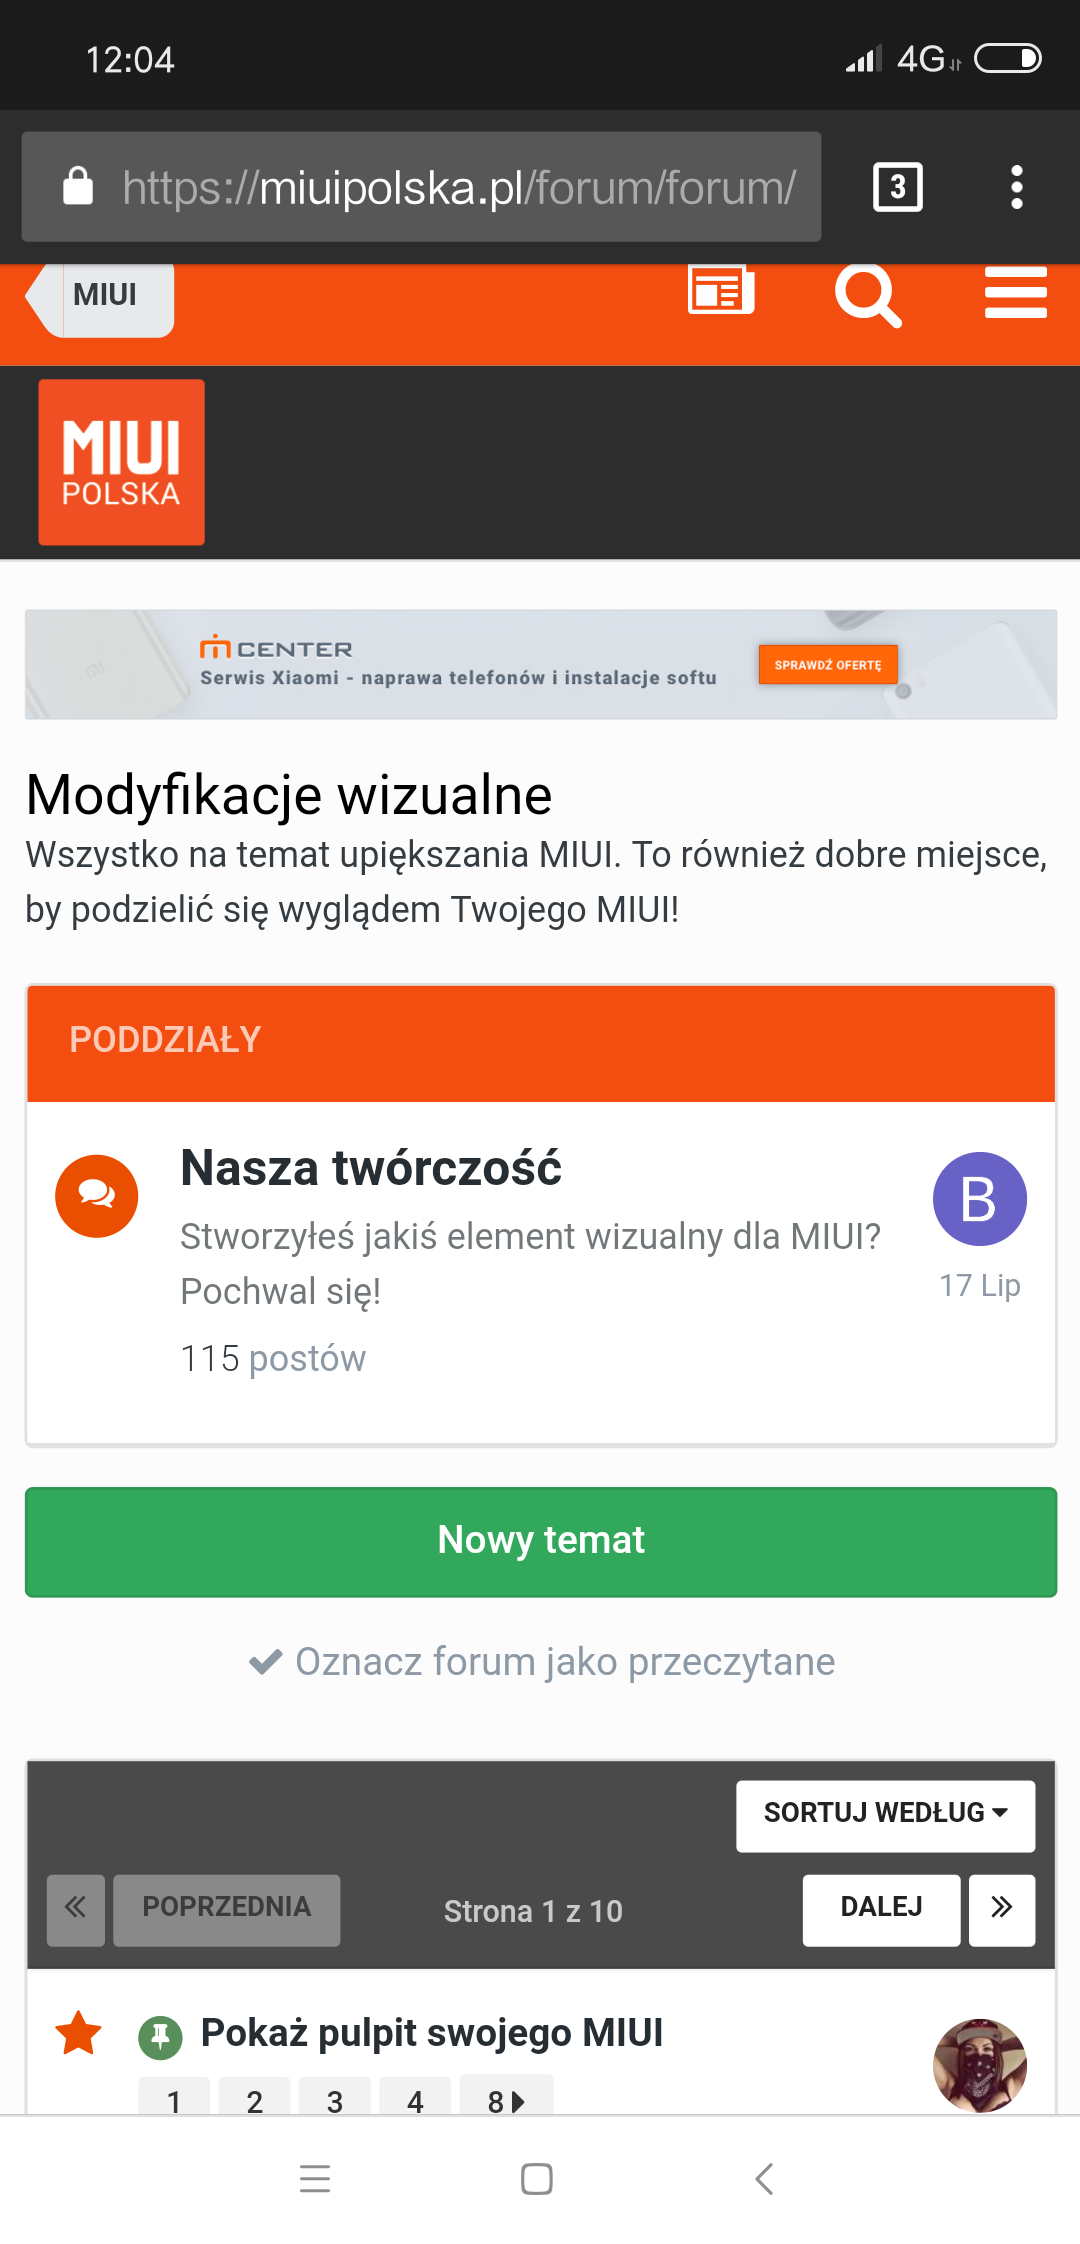Open the Mi Center Sprawdź ofertę banner
Viewport: 1080px width, 2244px height.
pos(827,665)
